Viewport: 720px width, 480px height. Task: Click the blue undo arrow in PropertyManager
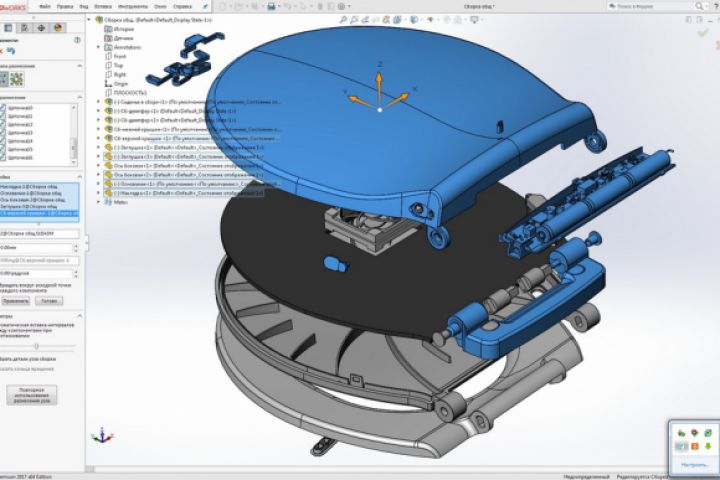(x=11, y=51)
